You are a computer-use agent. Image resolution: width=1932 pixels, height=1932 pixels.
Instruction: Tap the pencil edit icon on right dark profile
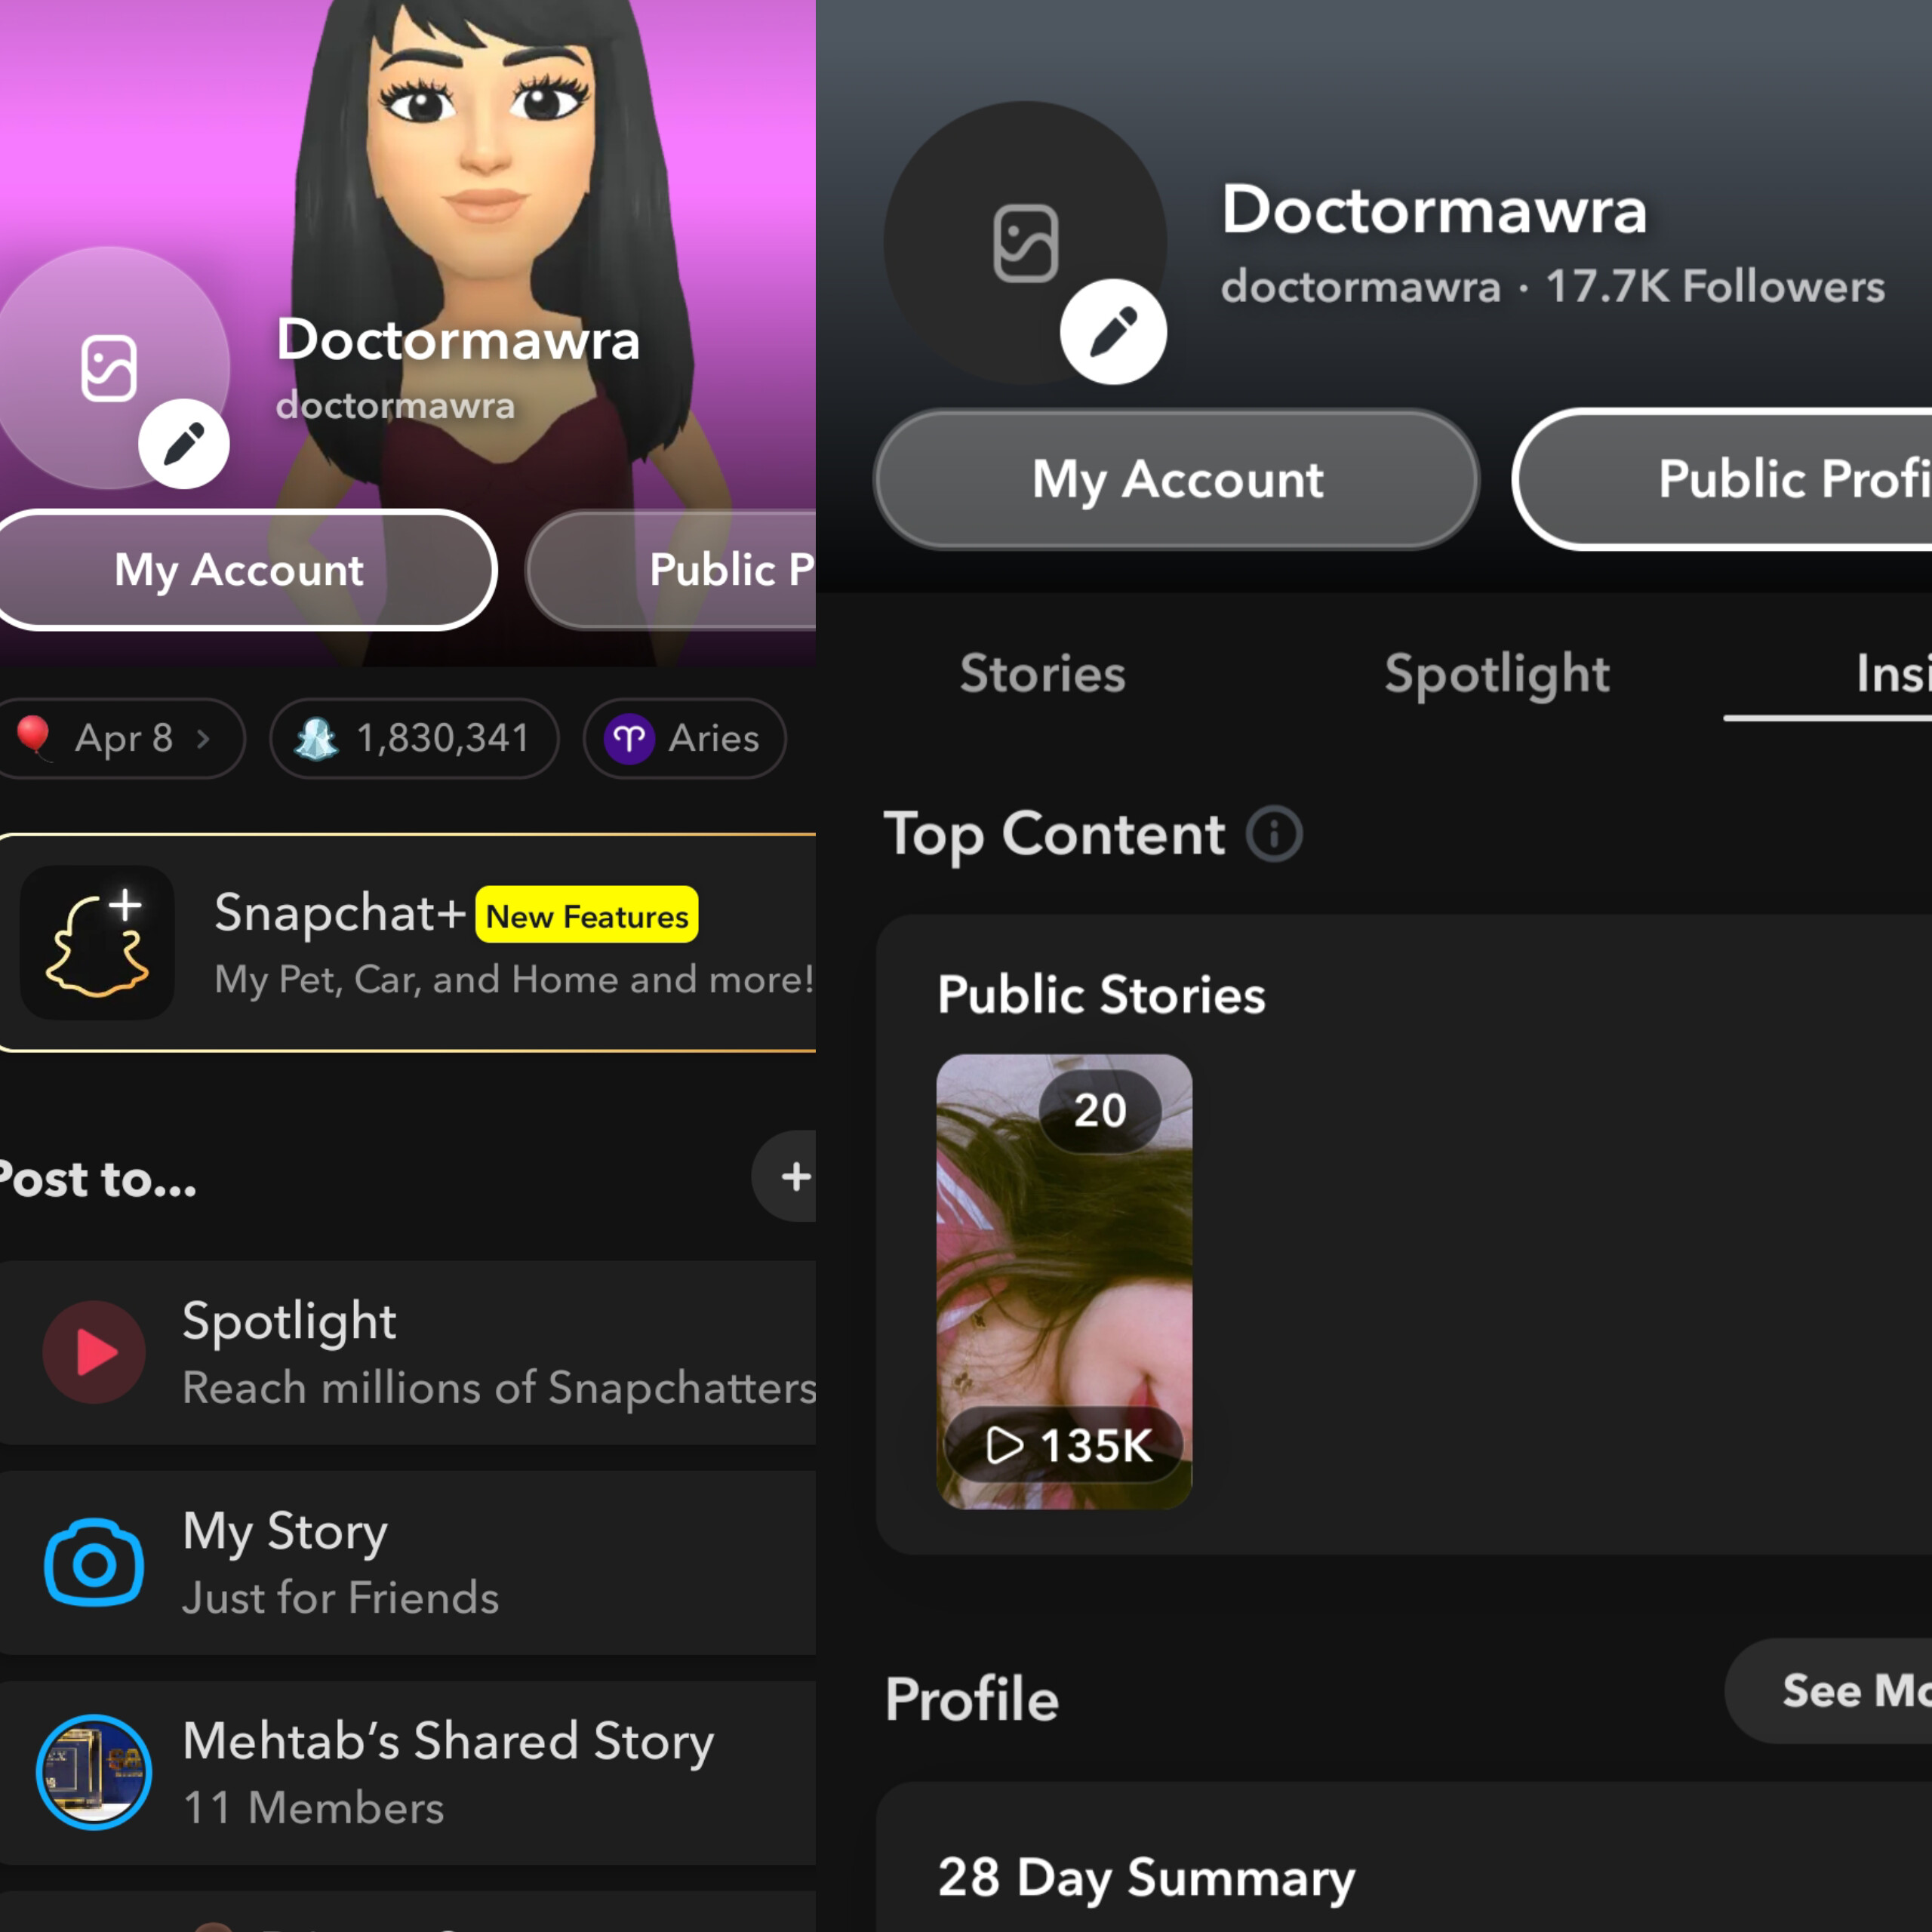tap(1113, 332)
